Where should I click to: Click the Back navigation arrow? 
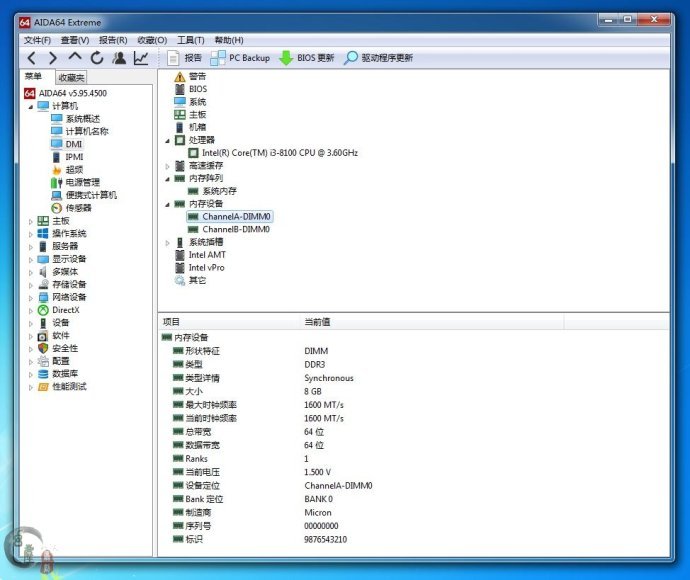coord(32,58)
